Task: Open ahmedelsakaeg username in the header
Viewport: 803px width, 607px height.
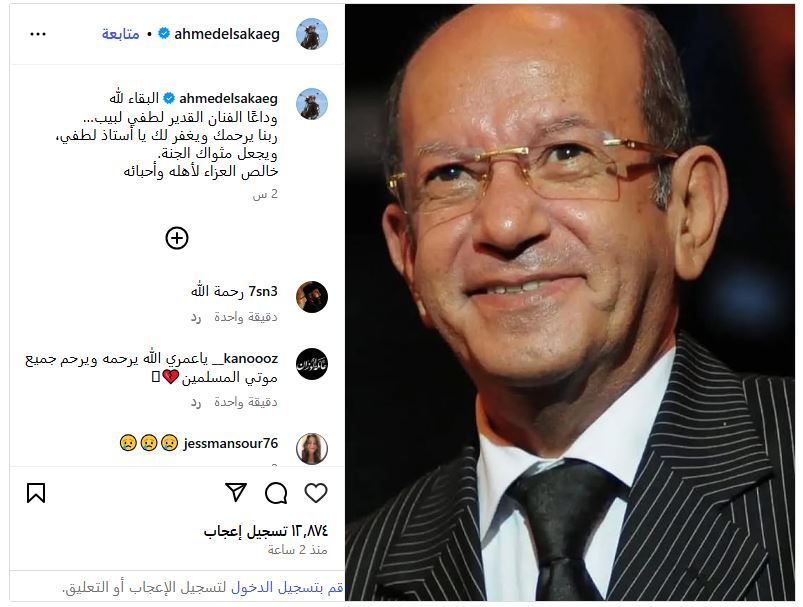Action: [x=227, y=34]
